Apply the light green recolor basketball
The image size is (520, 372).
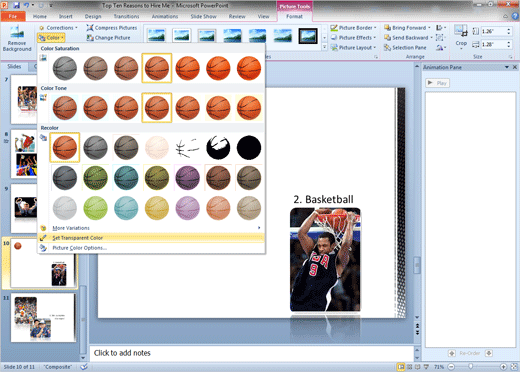tap(96, 208)
